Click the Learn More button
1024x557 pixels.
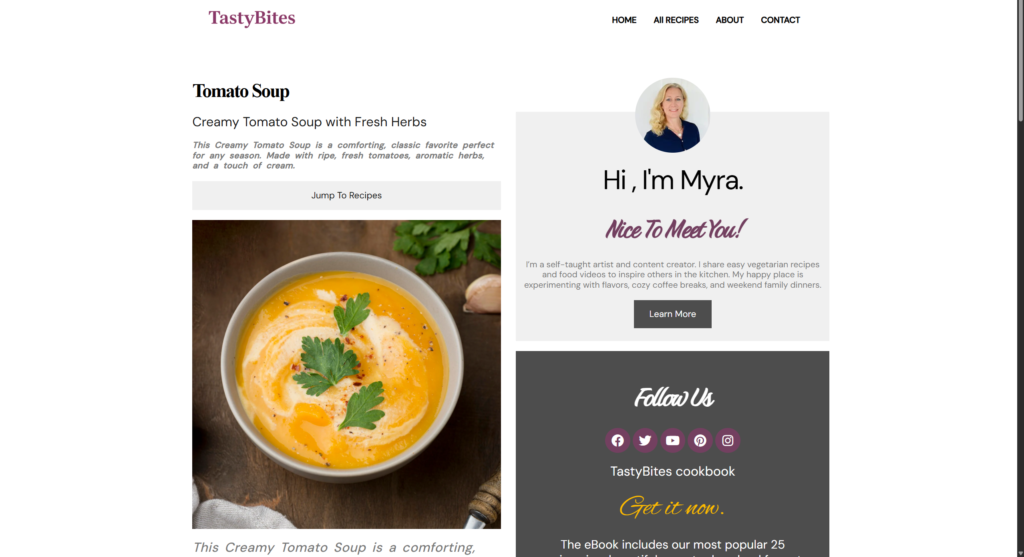pos(672,314)
